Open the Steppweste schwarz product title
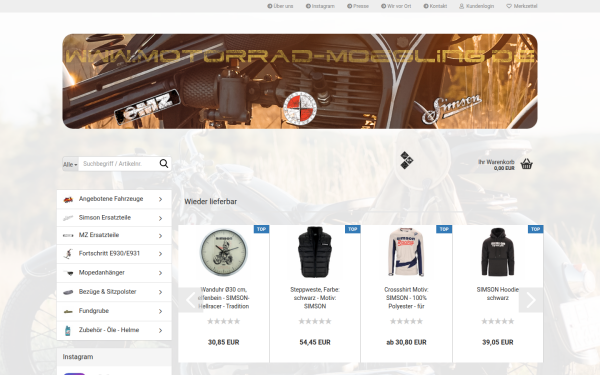This screenshot has width=600, height=375. (315, 298)
